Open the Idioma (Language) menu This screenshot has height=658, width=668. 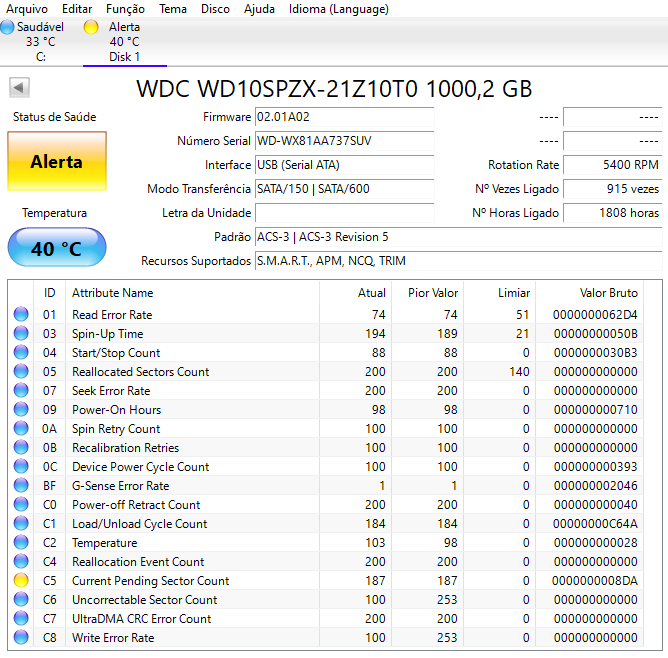[x=339, y=9]
